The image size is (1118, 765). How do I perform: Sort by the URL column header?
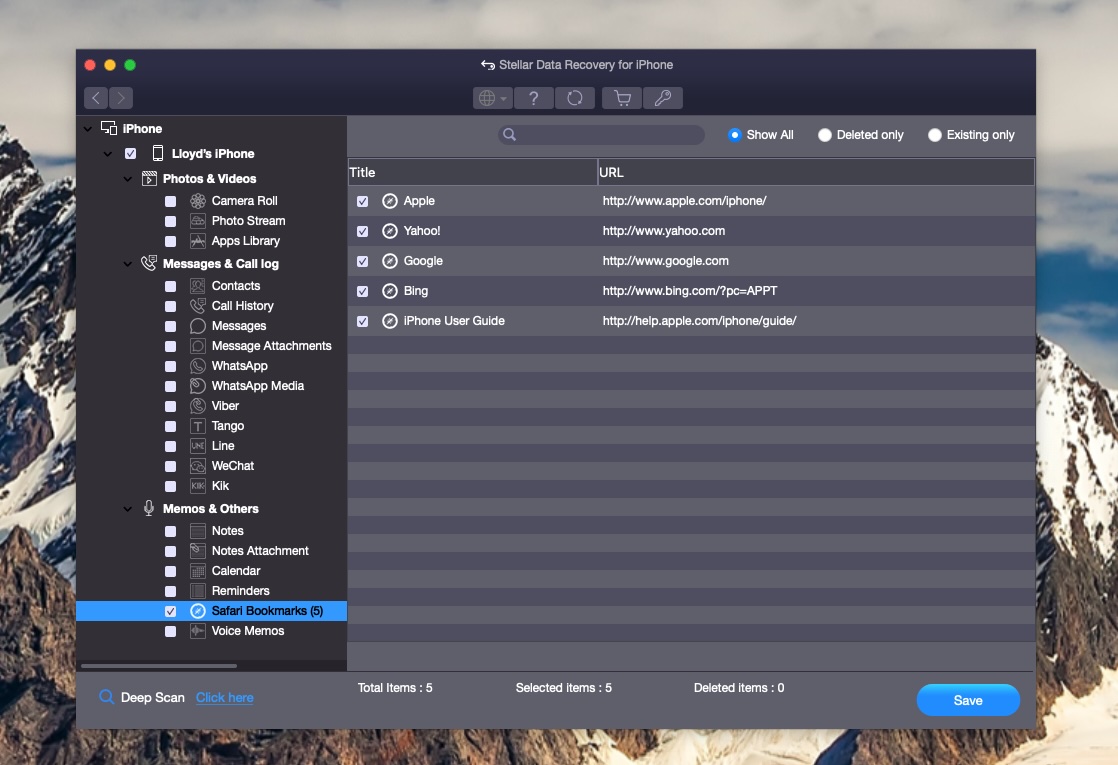pyautogui.click(x=816, y=172)
